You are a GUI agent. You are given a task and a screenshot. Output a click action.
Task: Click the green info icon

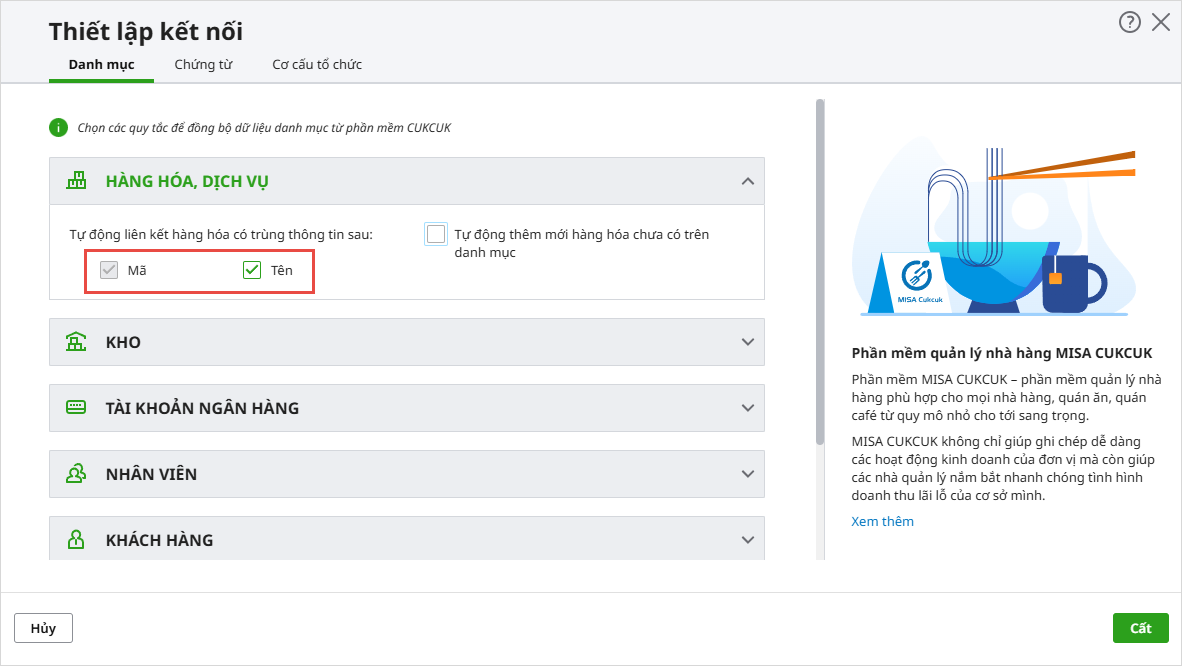[58, 128]
